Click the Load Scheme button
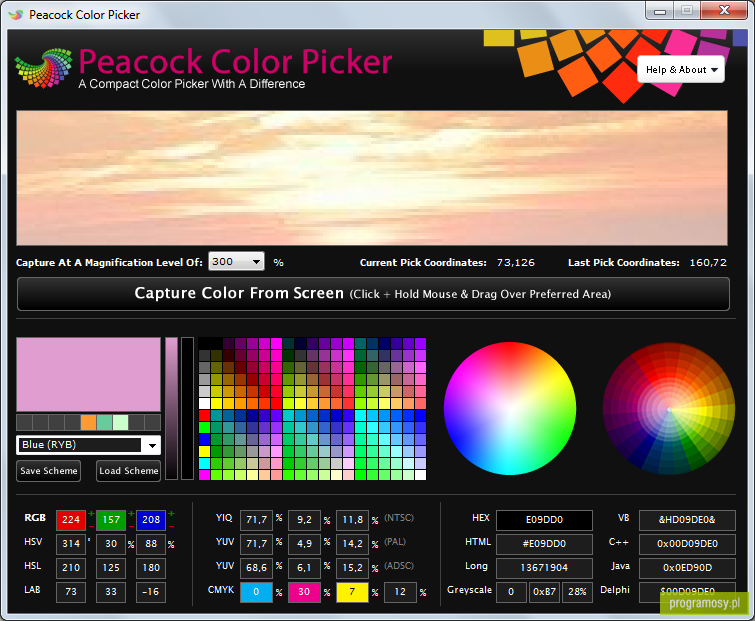Image resolution: width=755 pixels, height=621 pixels. point(129,471)
